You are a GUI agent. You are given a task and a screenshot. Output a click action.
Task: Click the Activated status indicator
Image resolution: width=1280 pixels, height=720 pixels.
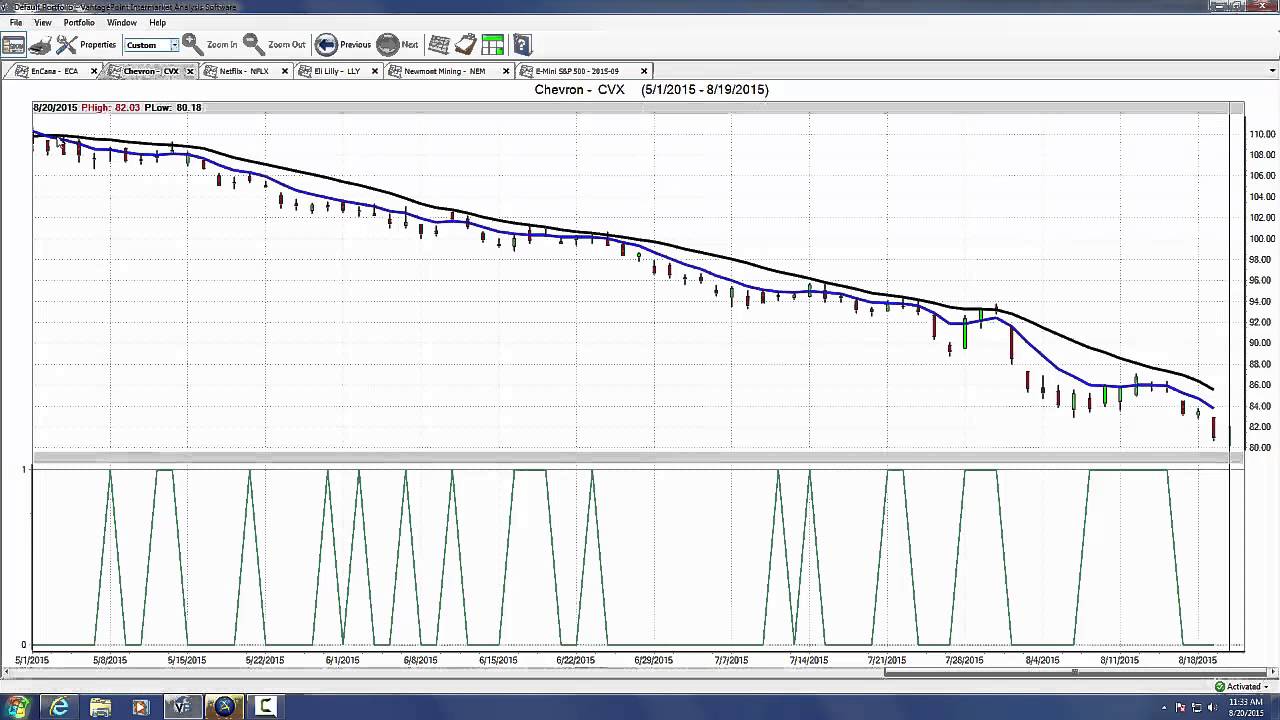pos(1243,686)
